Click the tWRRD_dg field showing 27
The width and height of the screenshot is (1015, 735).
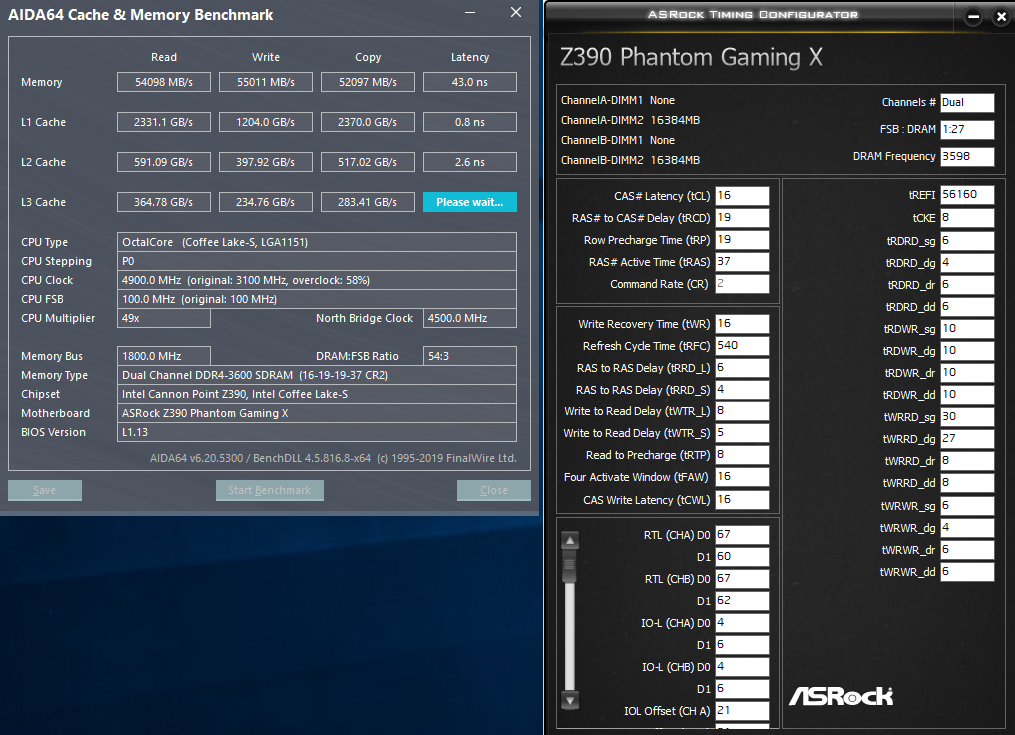[967, 439]
